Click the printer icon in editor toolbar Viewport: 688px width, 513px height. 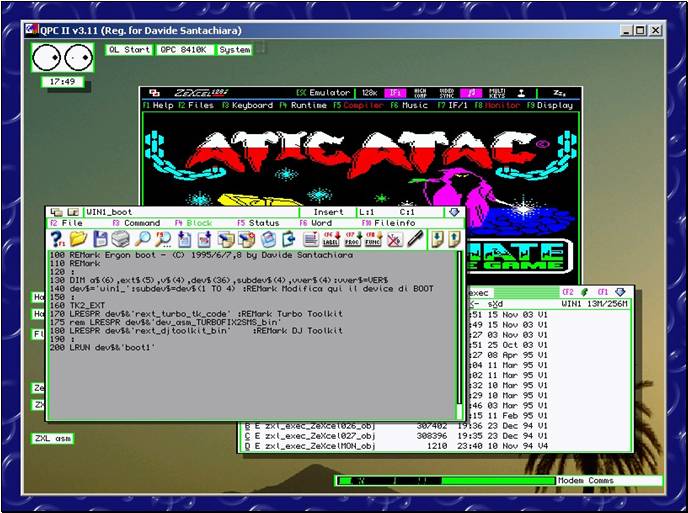pyautogui.click(x=120, y=239)
